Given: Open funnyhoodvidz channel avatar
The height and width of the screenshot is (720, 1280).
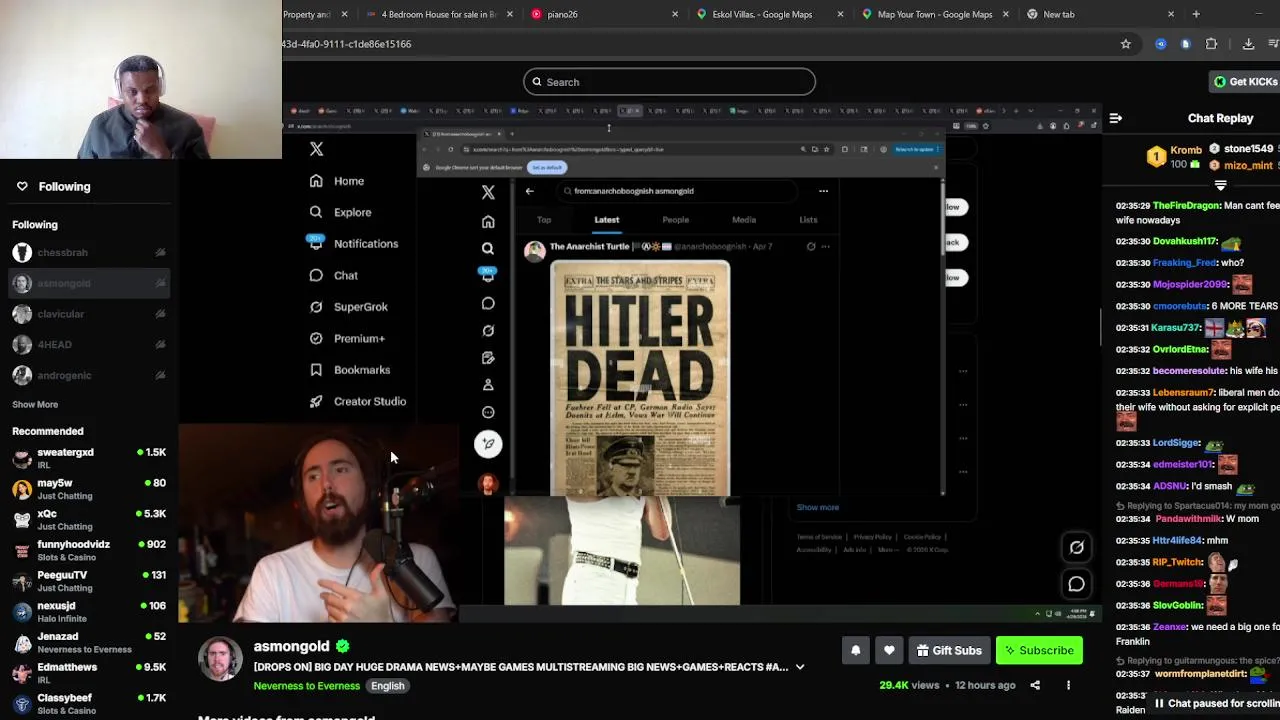Looking at the screenshot, I should click(22, 550).
